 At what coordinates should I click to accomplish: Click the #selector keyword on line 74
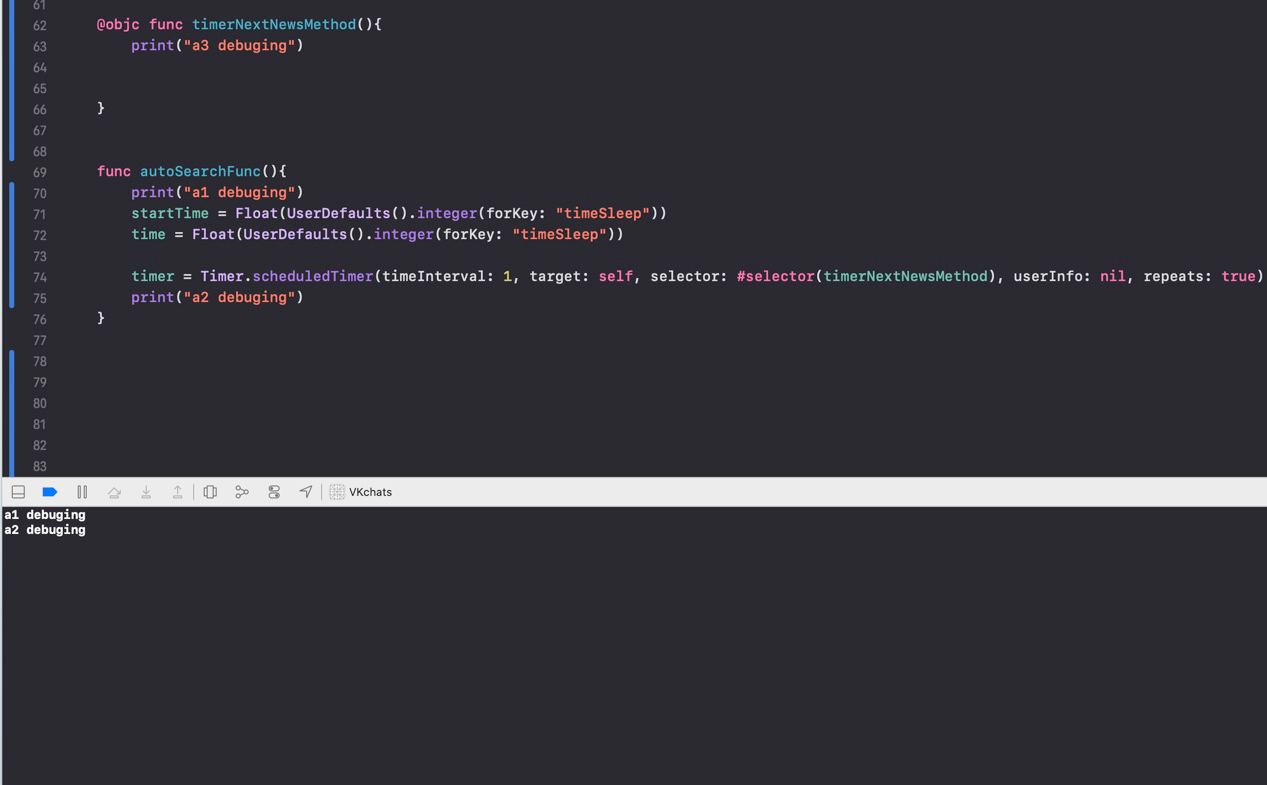[x=776, y=276]
